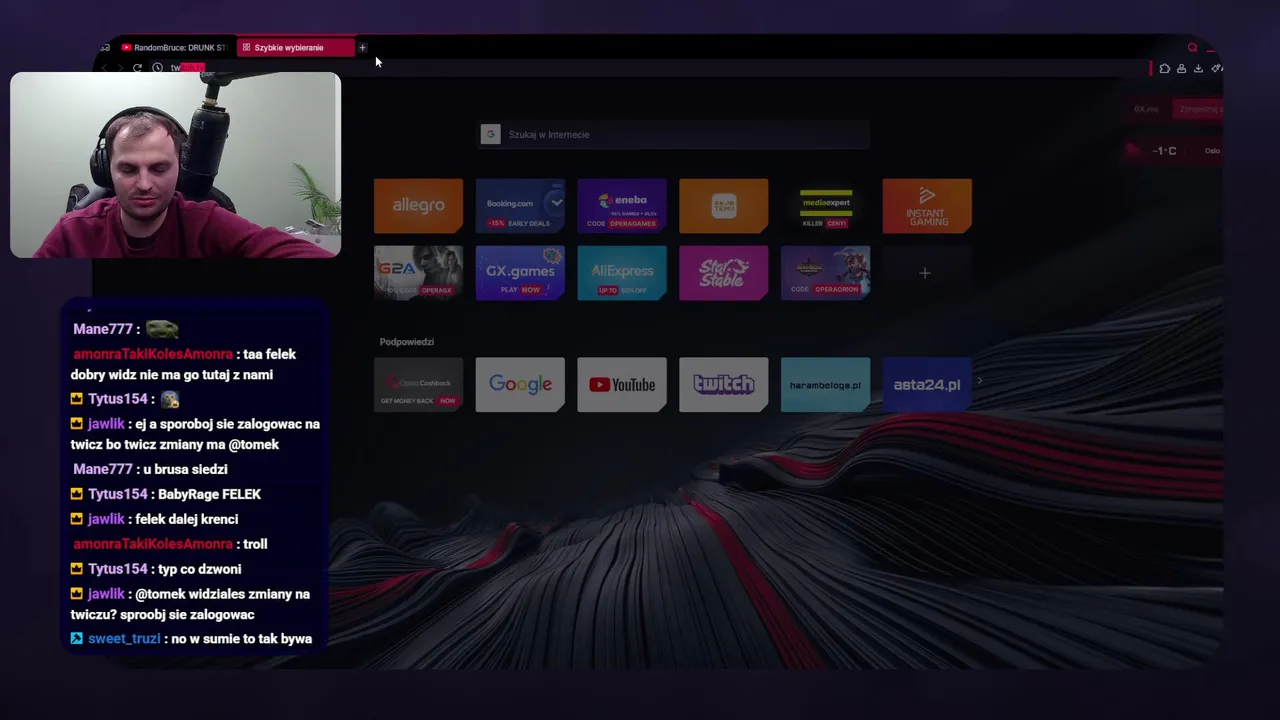This screenshot has height=720, width=1280.
Task: Open the AliExpress speed dial tile
Action: tap(622, 273)
